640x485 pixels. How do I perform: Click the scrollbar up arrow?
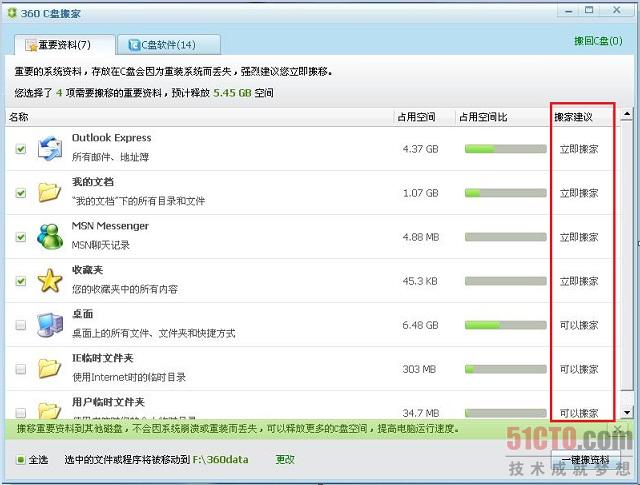(627, 115)
